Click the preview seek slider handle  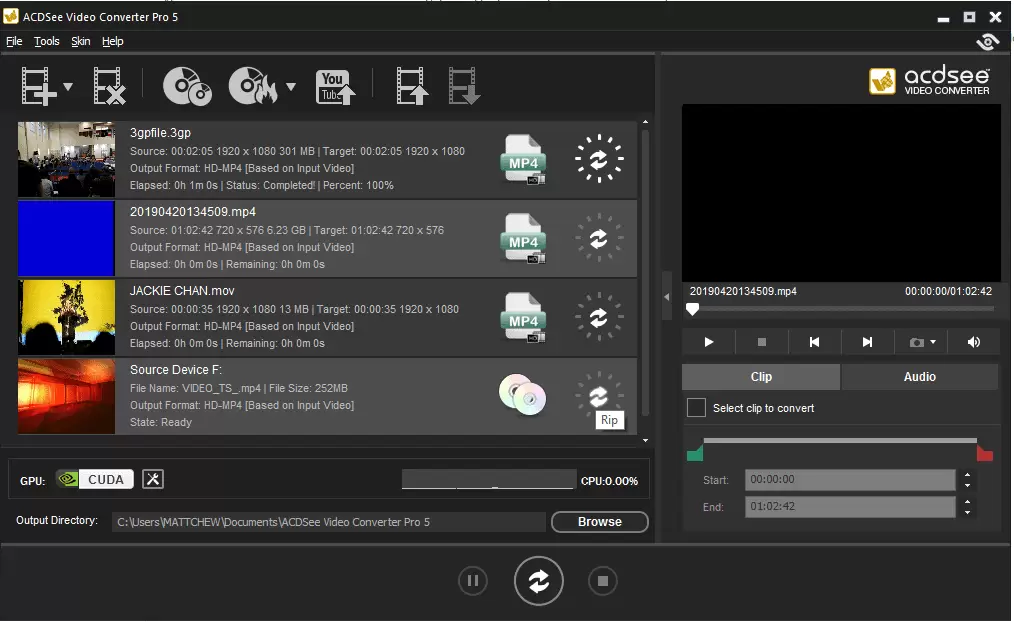(692, 309)
